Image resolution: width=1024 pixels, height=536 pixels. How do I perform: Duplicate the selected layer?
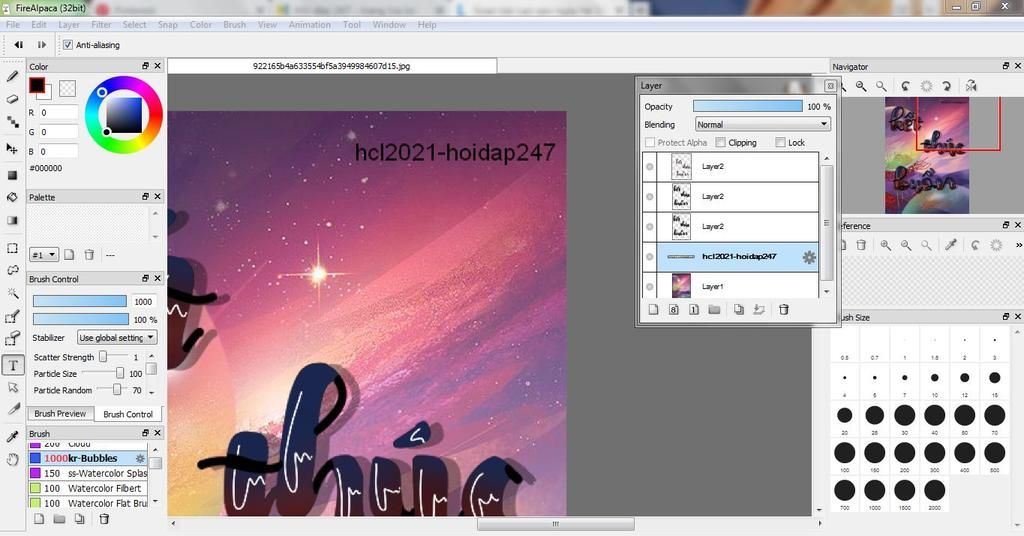739,309
